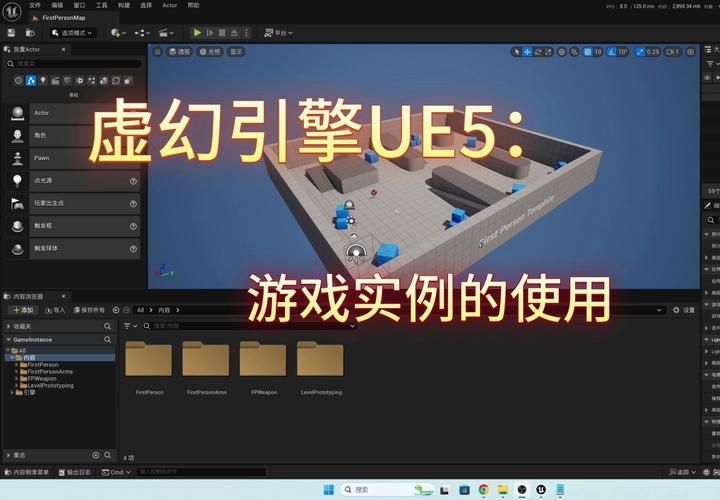Click the eject button in the play controls
The height and width of the screenshot is (500, 720).
click(234, 33)
